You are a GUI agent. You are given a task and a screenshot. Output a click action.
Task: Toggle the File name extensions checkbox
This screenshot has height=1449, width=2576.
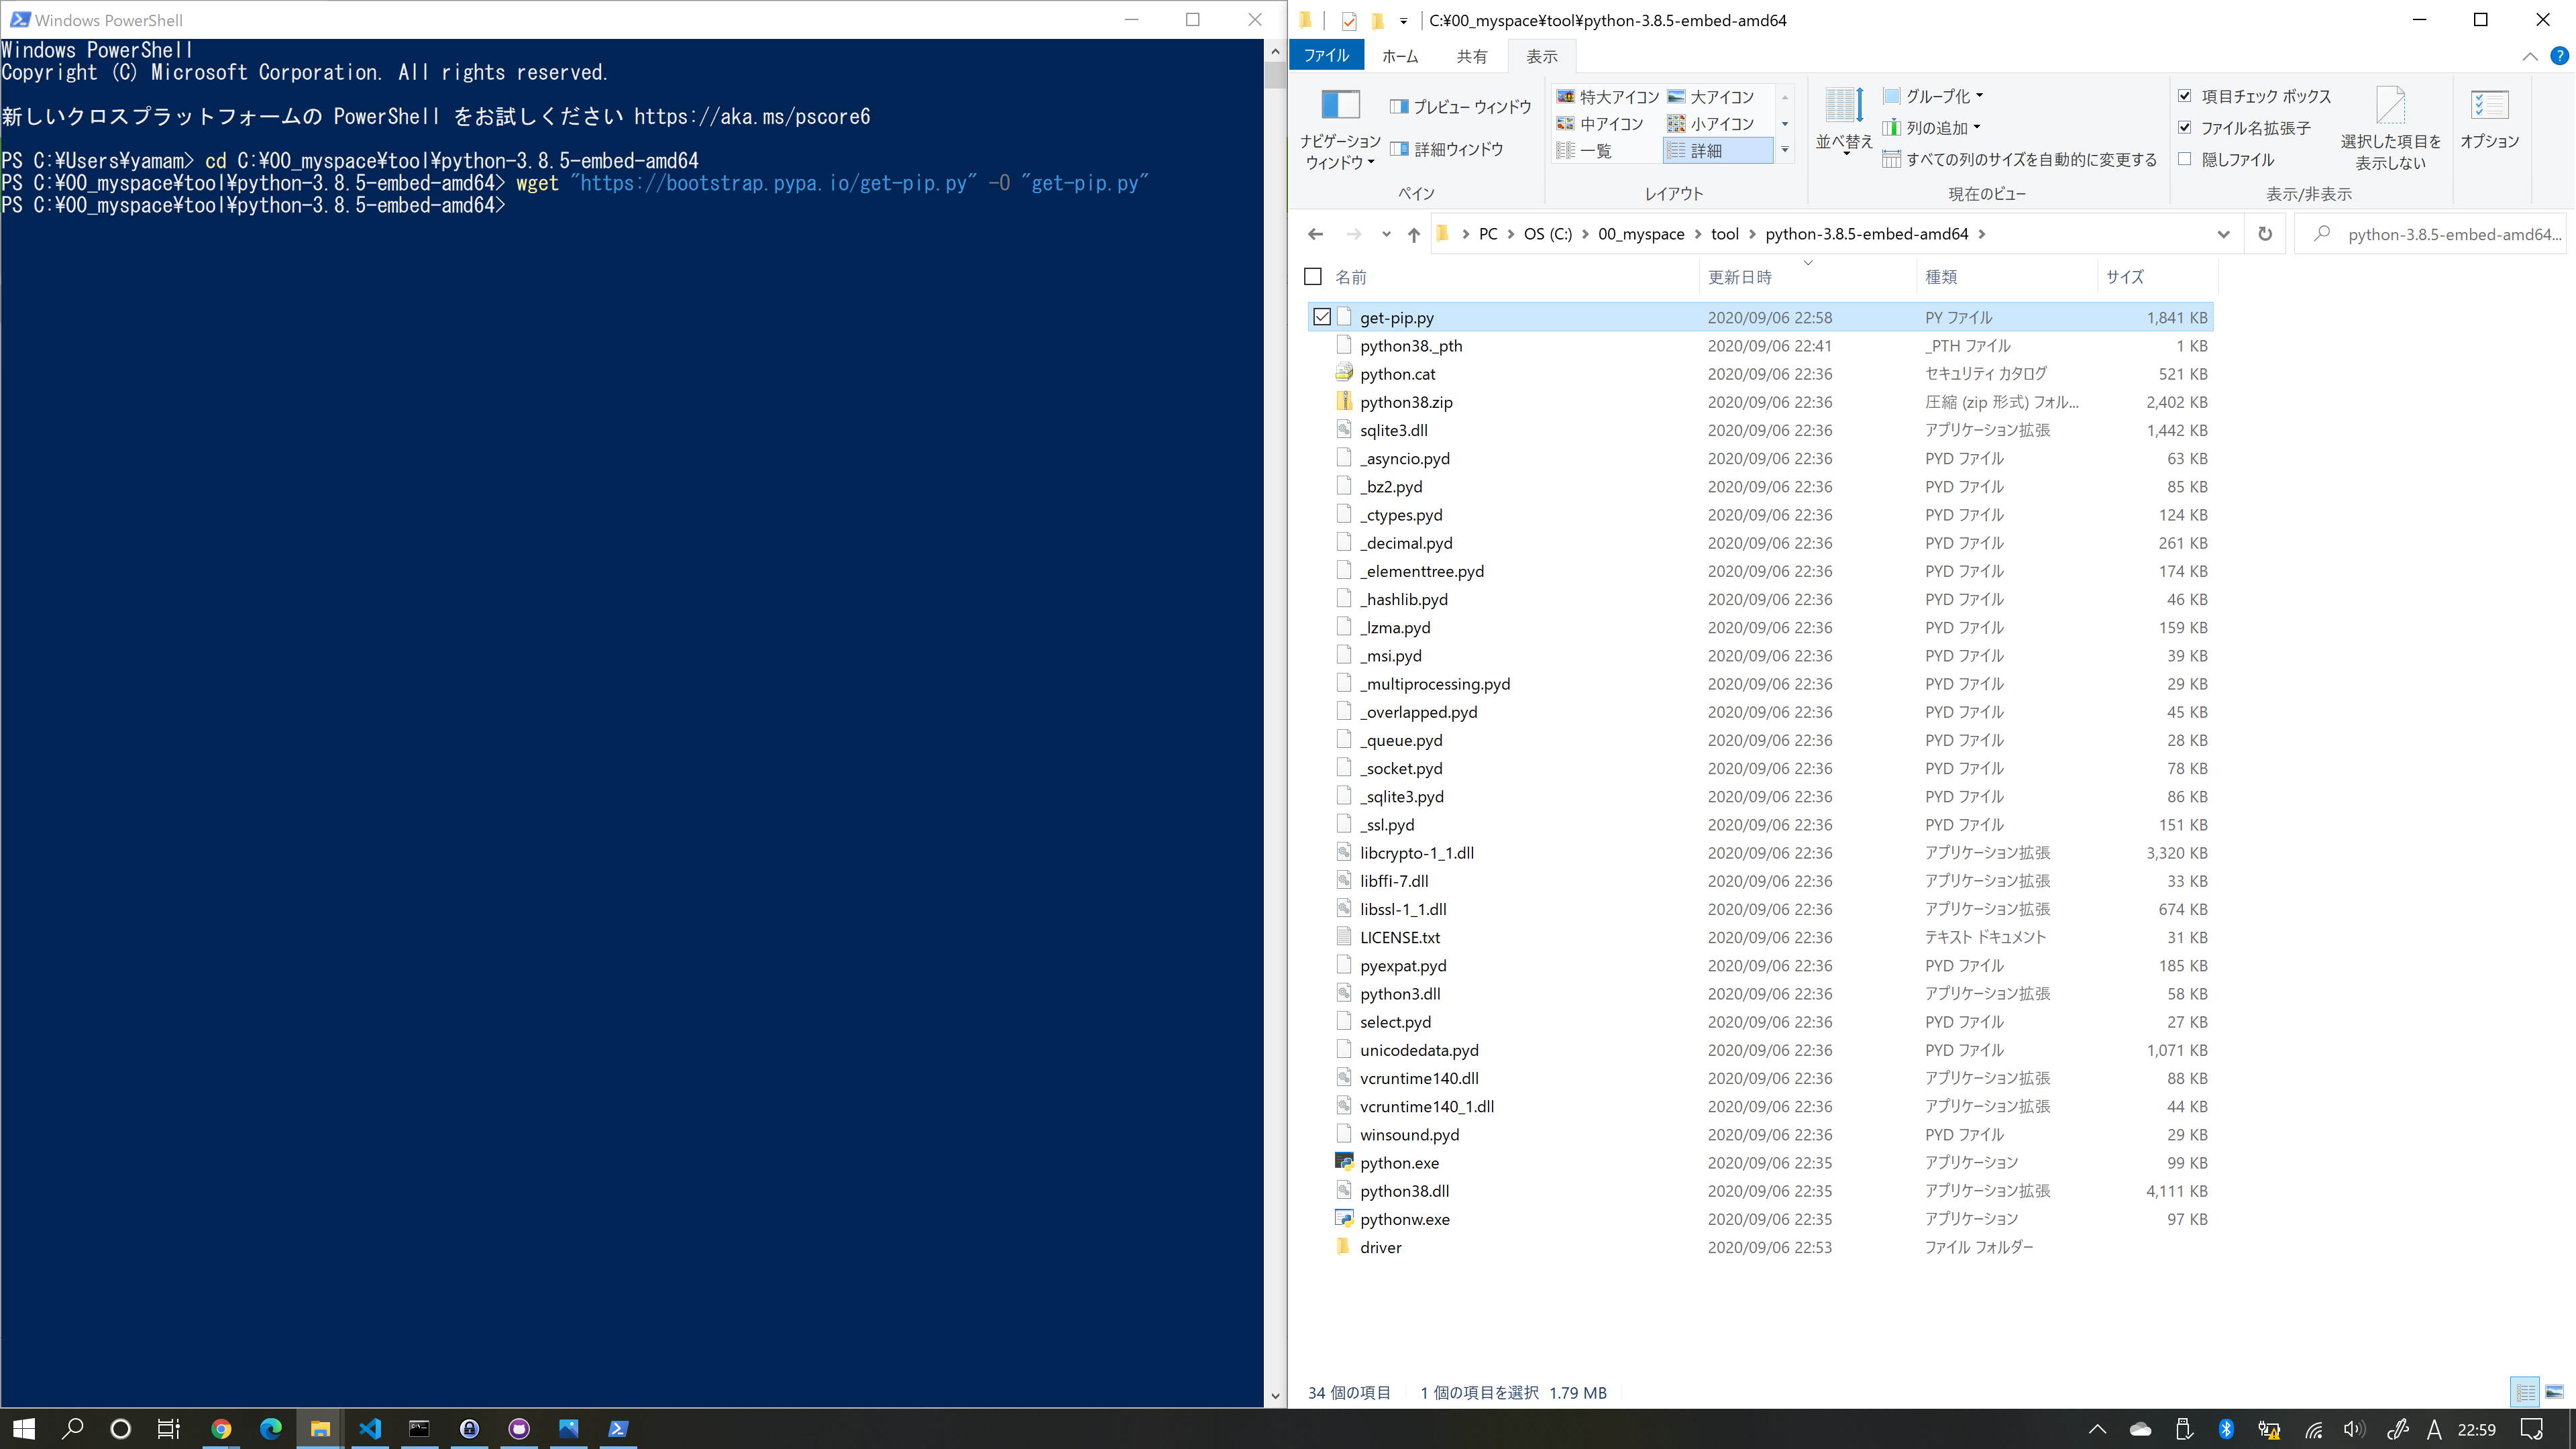(x=2185, y=128)
